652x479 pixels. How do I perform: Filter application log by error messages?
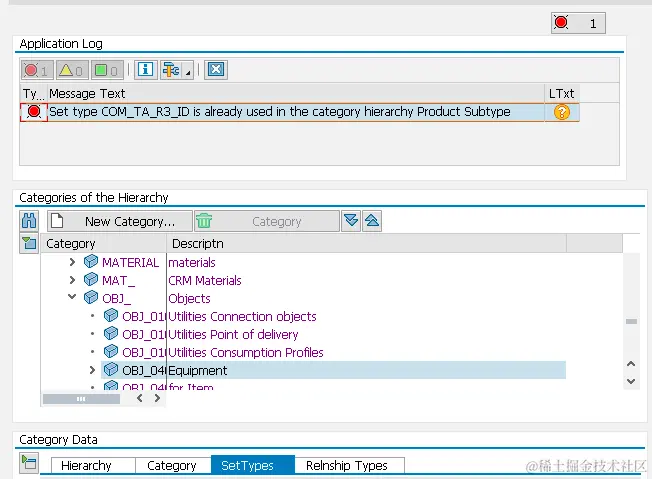37,70
